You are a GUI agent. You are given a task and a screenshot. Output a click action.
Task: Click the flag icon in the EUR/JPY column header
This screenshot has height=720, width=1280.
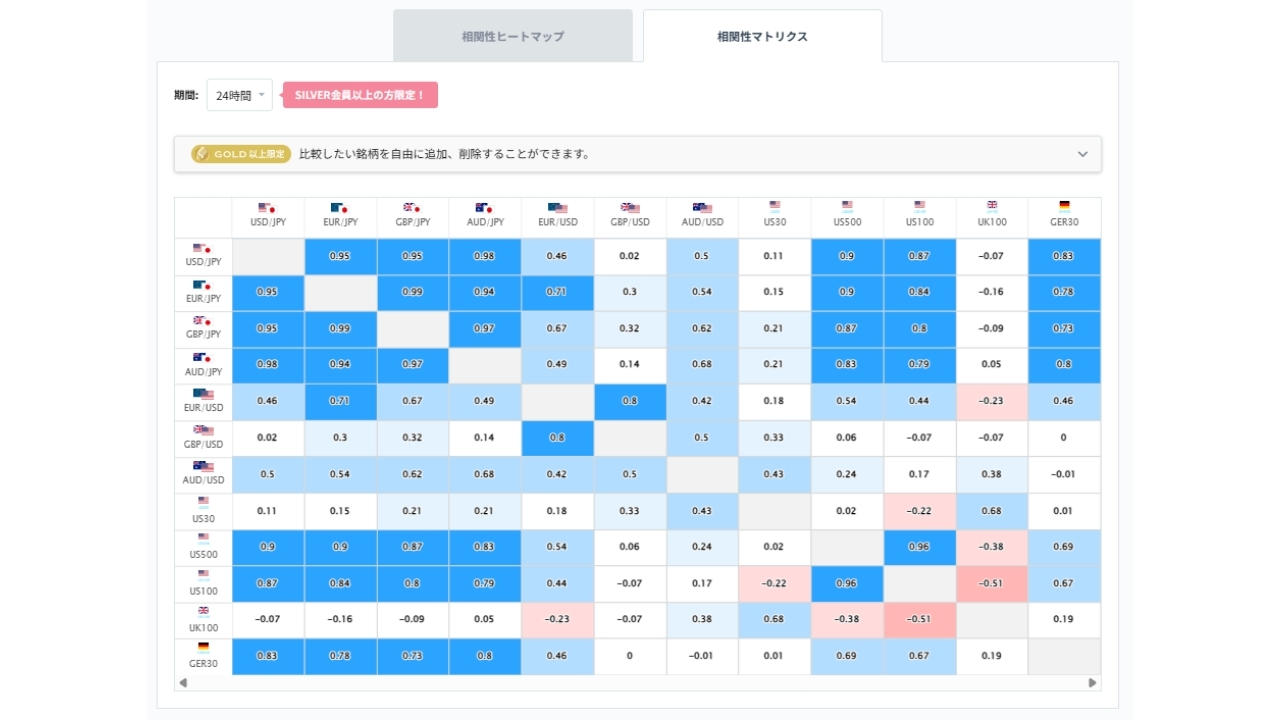(x=339, y=208)
